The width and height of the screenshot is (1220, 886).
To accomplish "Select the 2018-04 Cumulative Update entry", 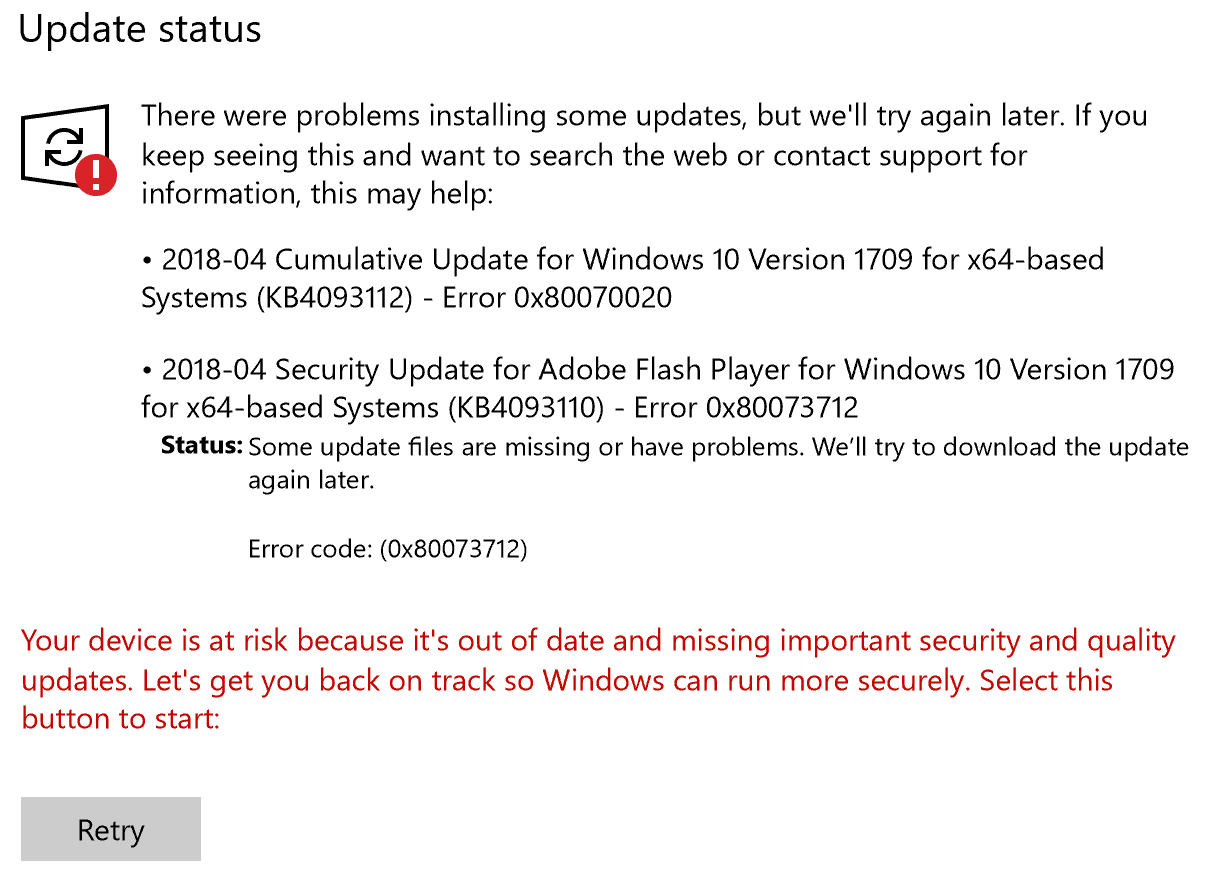I will pyautogui.click(x=622, y=278).
